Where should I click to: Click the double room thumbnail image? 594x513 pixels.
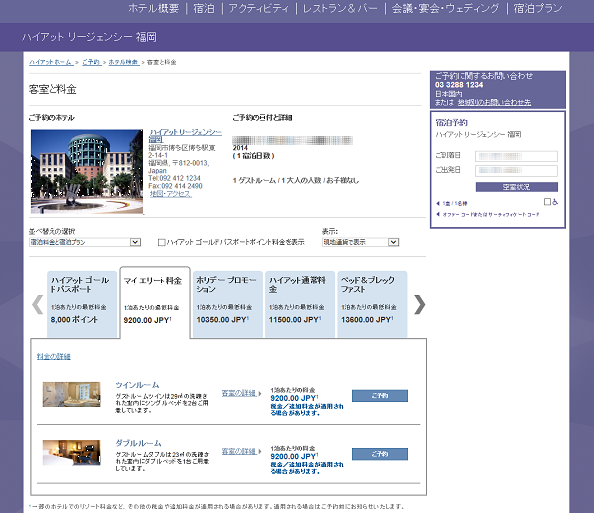pos(72,453)
